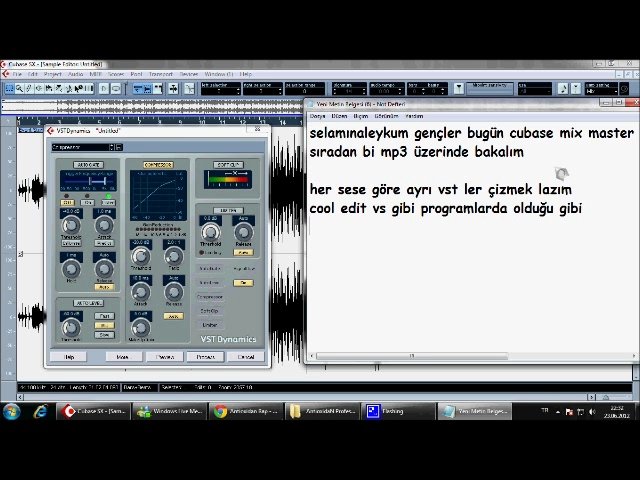Image resolution: width=640 pixels, height=480 pixels.
Task: Click the VST Dynamics window logo icon
Action: pyautogui.click(x=51, y=131)
